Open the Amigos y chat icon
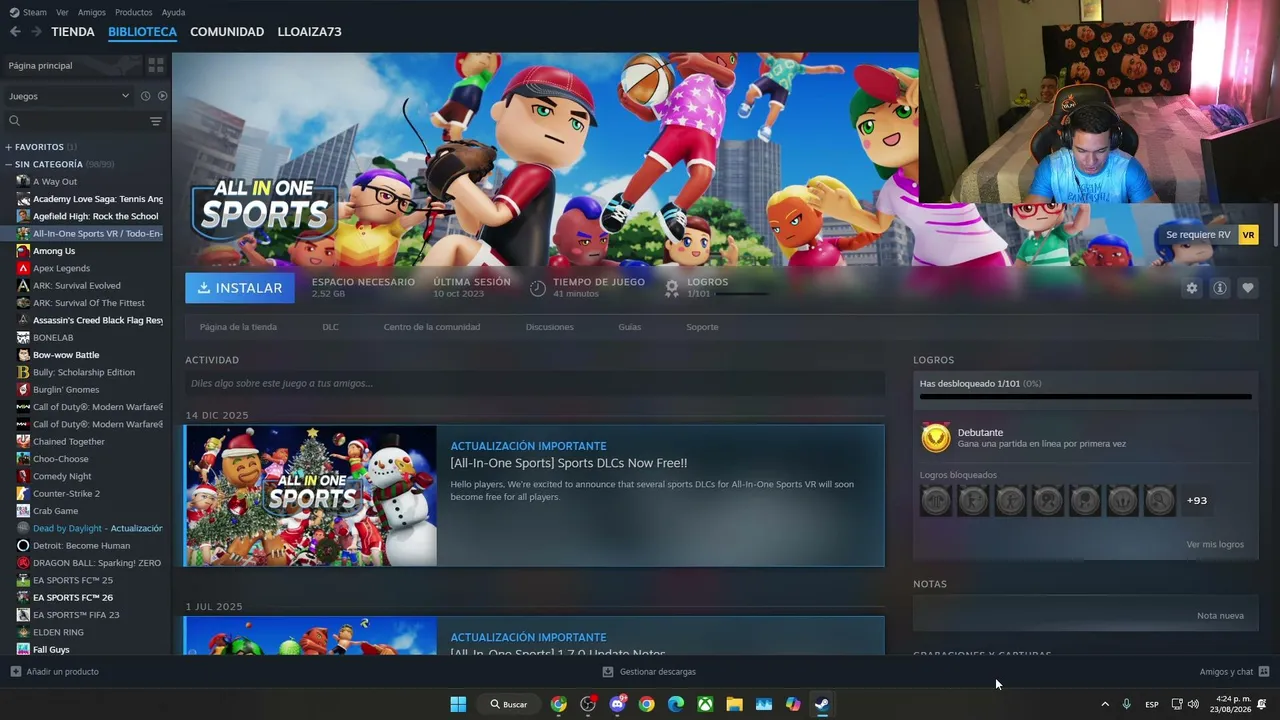Viewport: 1280px width, 720px height. tap(1264, 672)
